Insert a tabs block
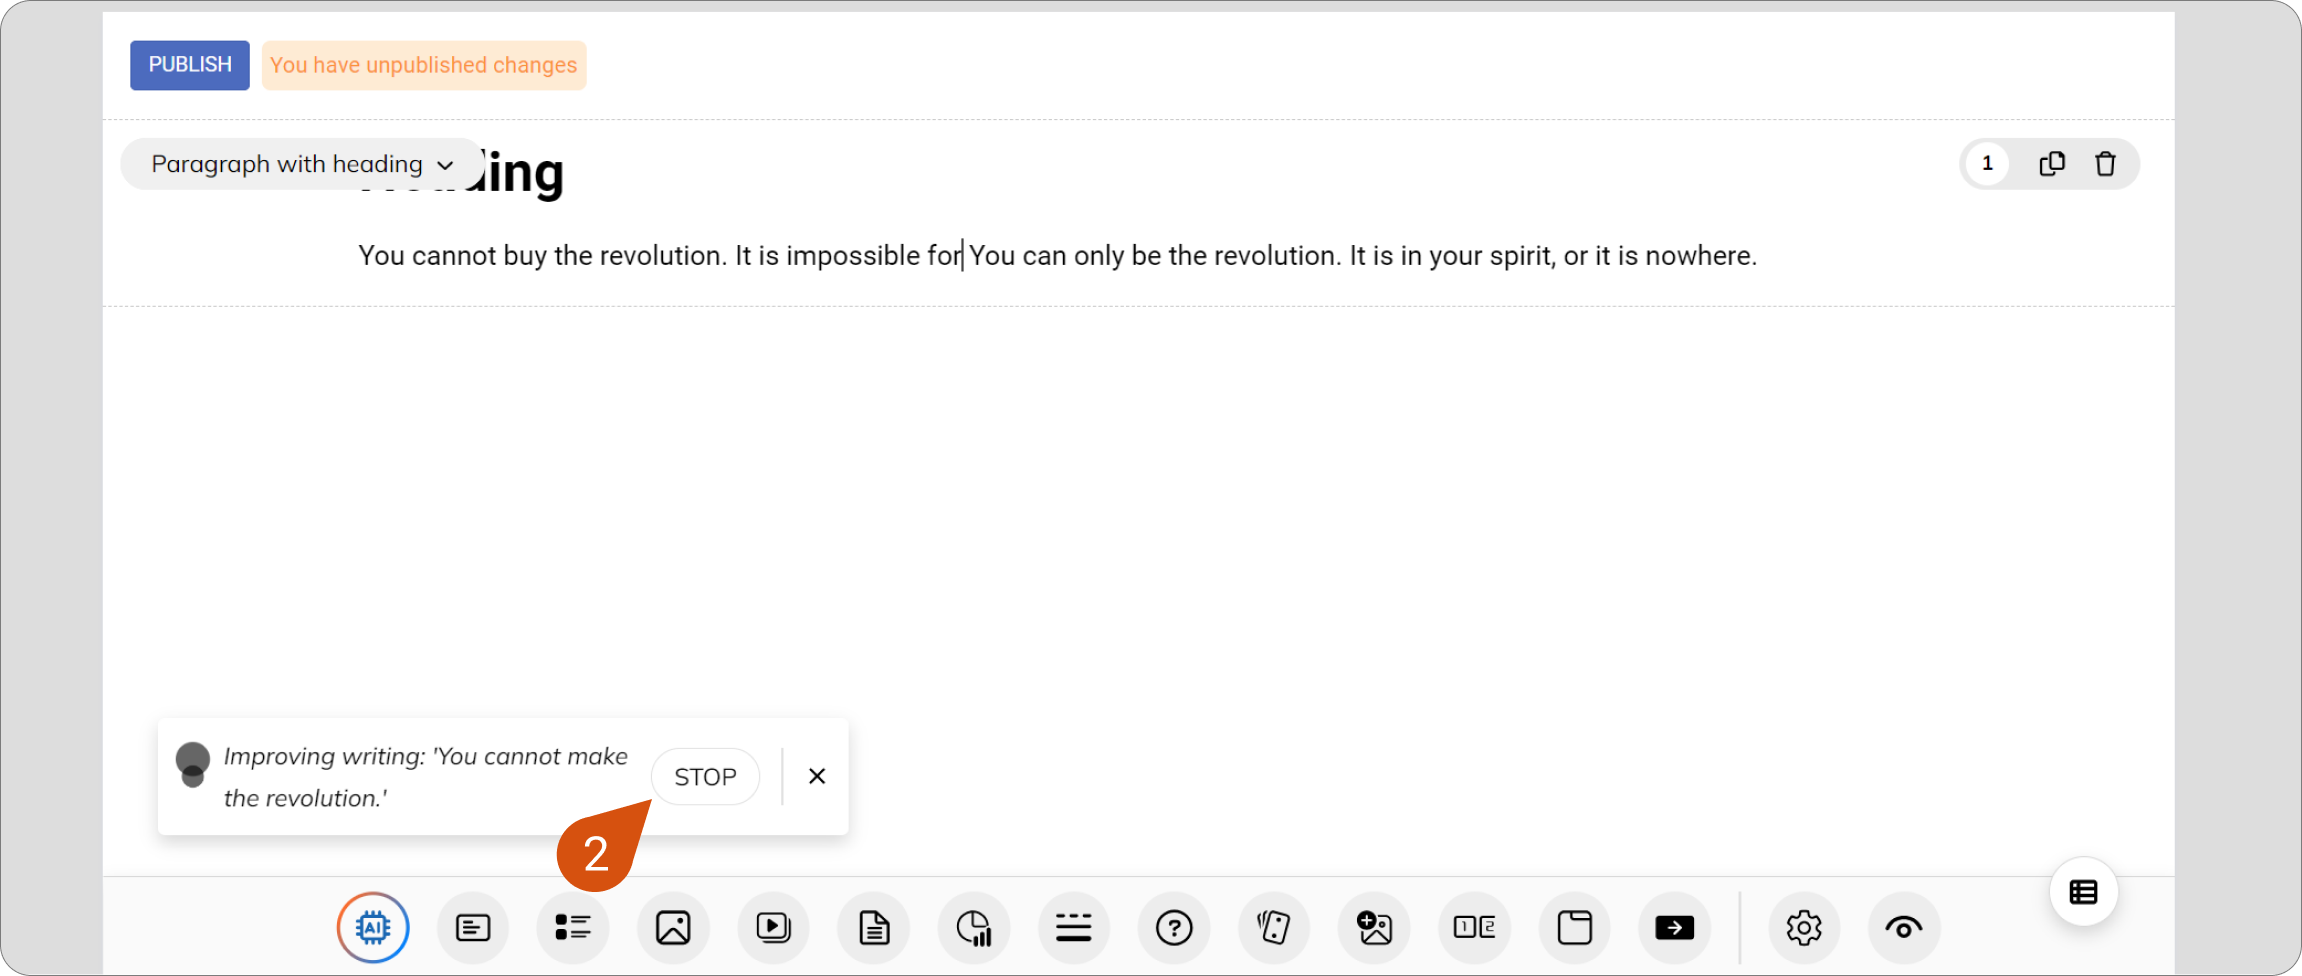The height and width of the screenshot is (976, 2302). [x=1575, y=928]
